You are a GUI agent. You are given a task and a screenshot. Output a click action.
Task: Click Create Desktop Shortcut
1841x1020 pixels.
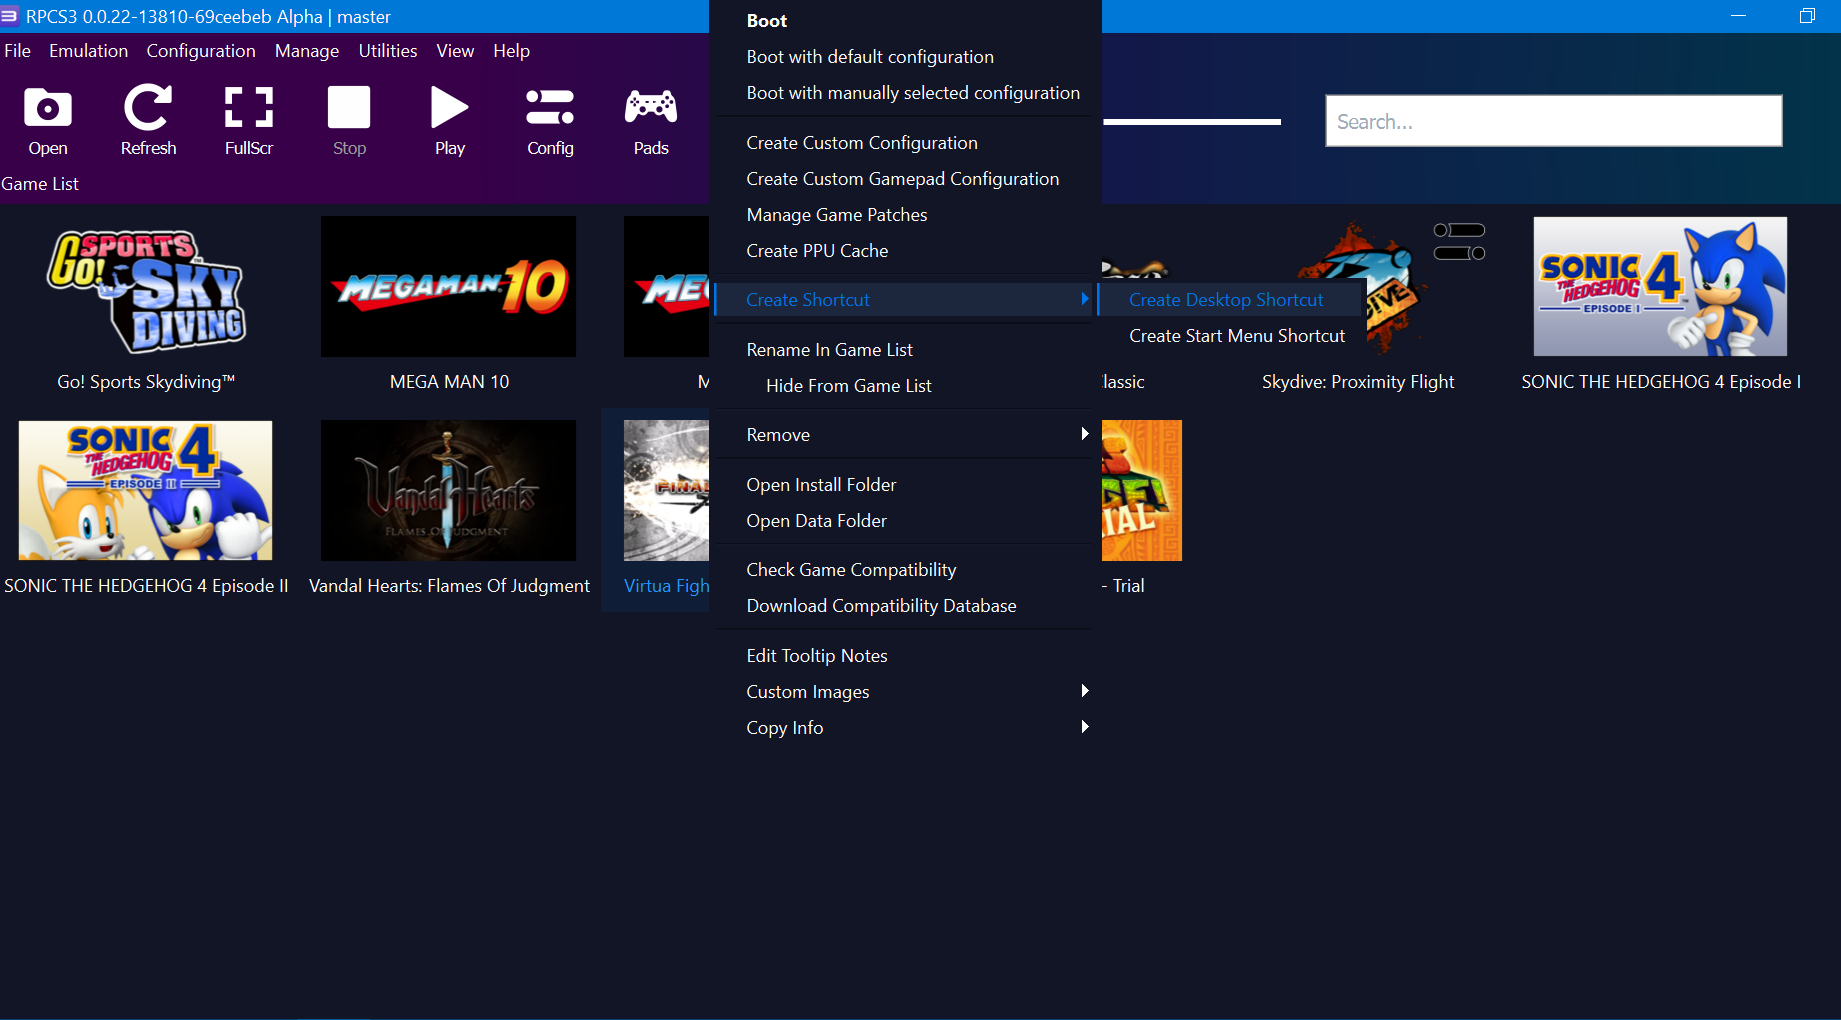(x=1225, y=299)
